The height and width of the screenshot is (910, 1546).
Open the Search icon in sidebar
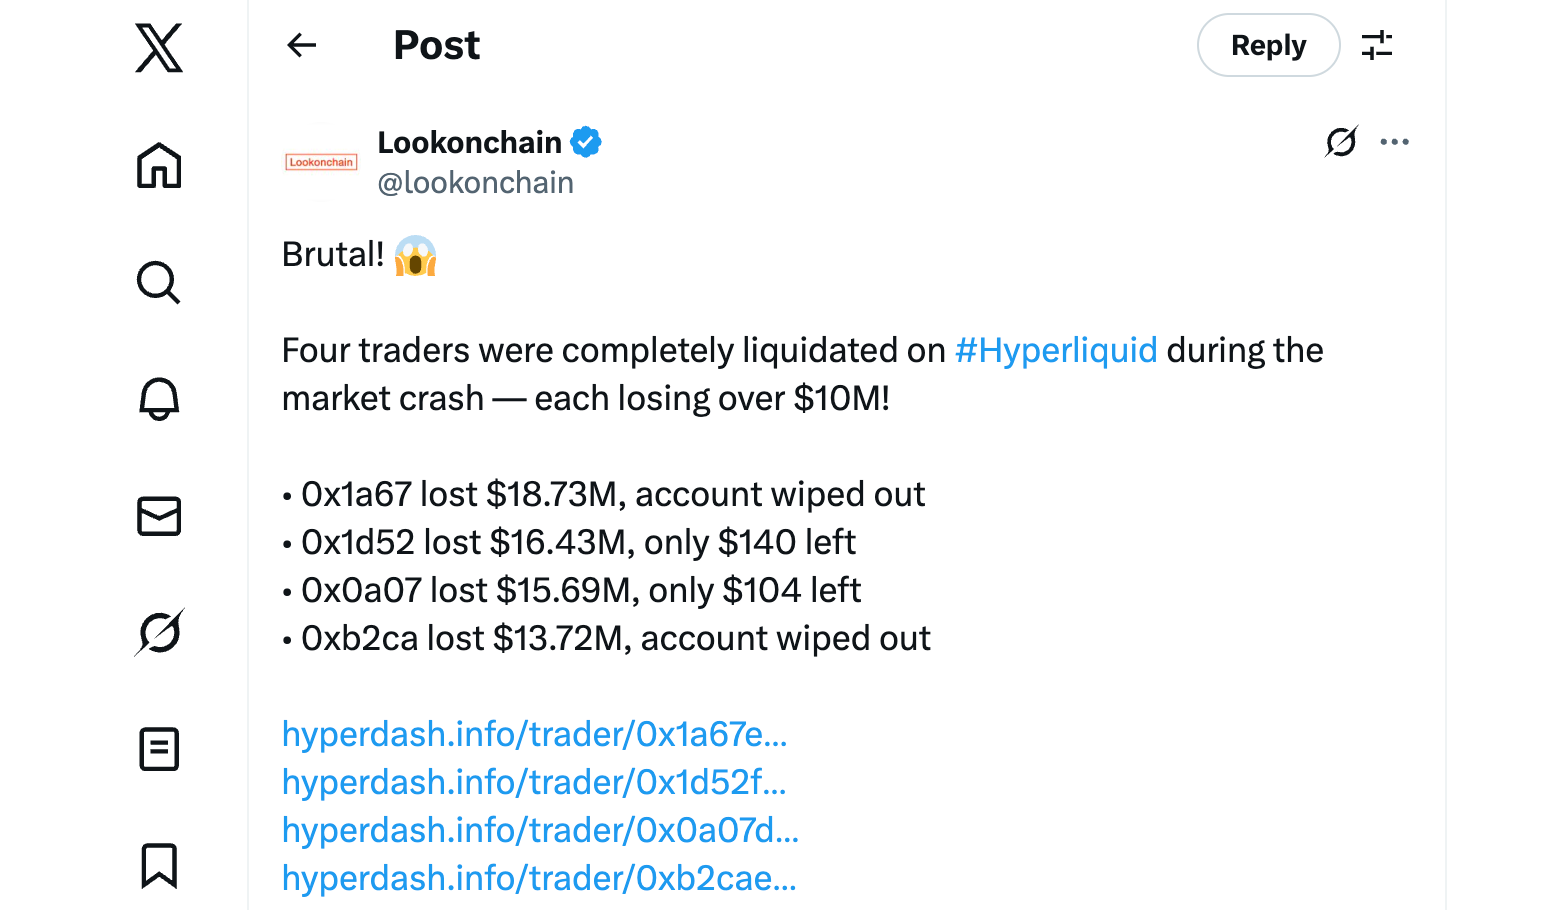(159, 283)
